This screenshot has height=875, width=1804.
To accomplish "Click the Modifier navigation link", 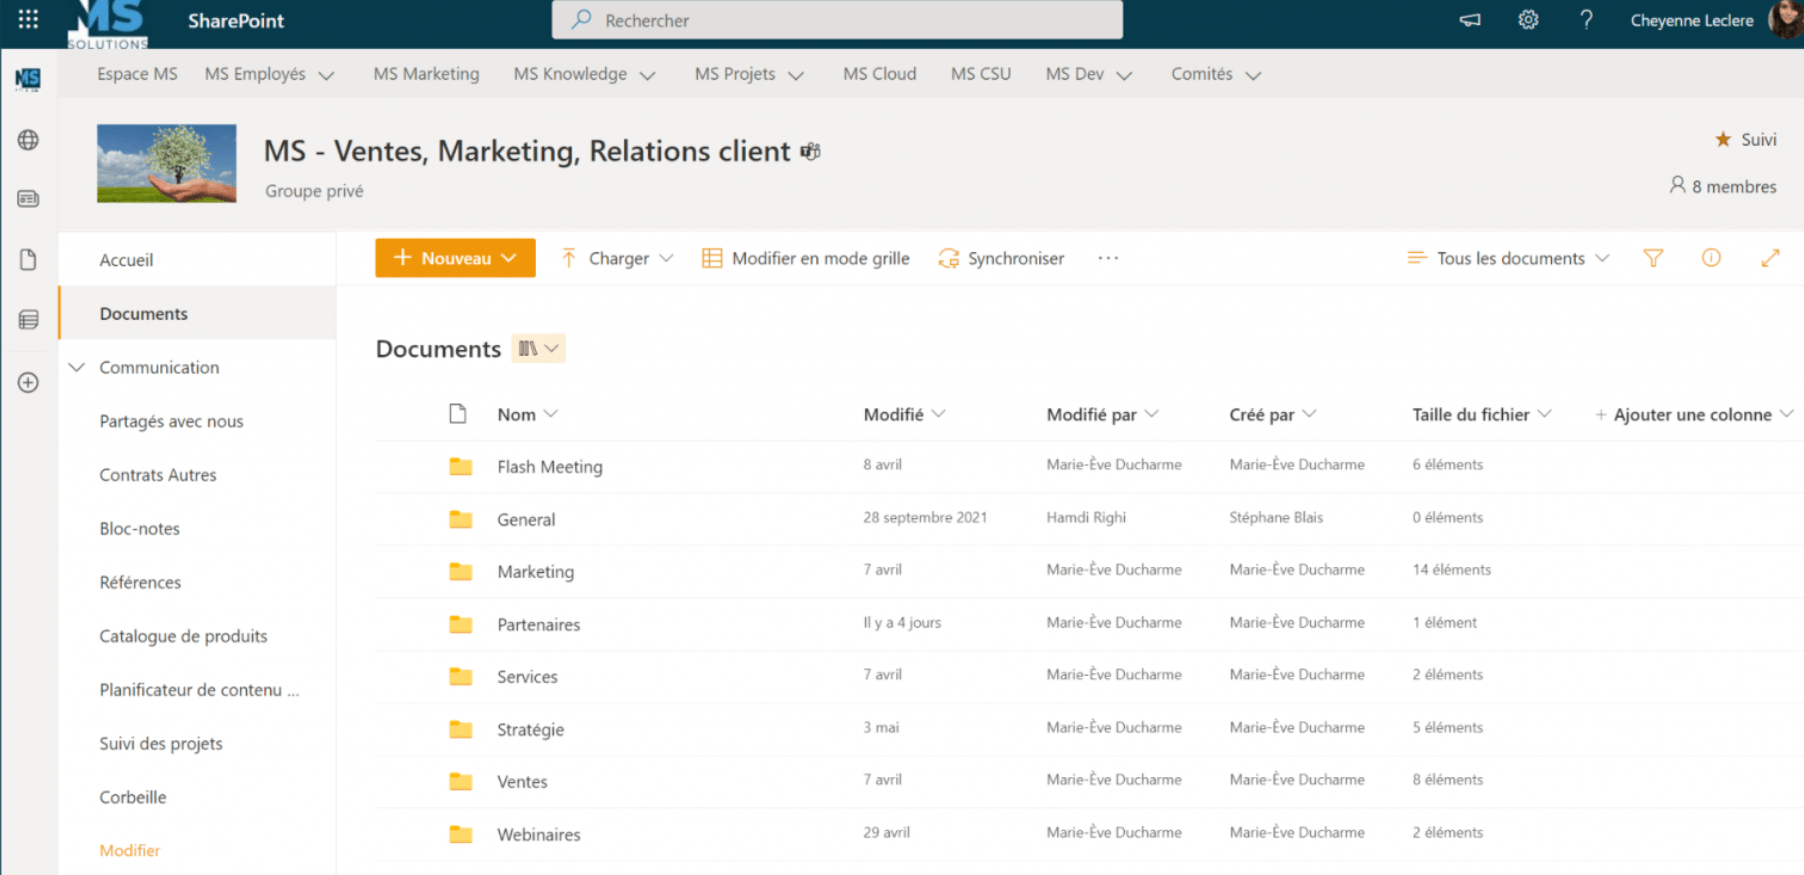I will [129, 850].
